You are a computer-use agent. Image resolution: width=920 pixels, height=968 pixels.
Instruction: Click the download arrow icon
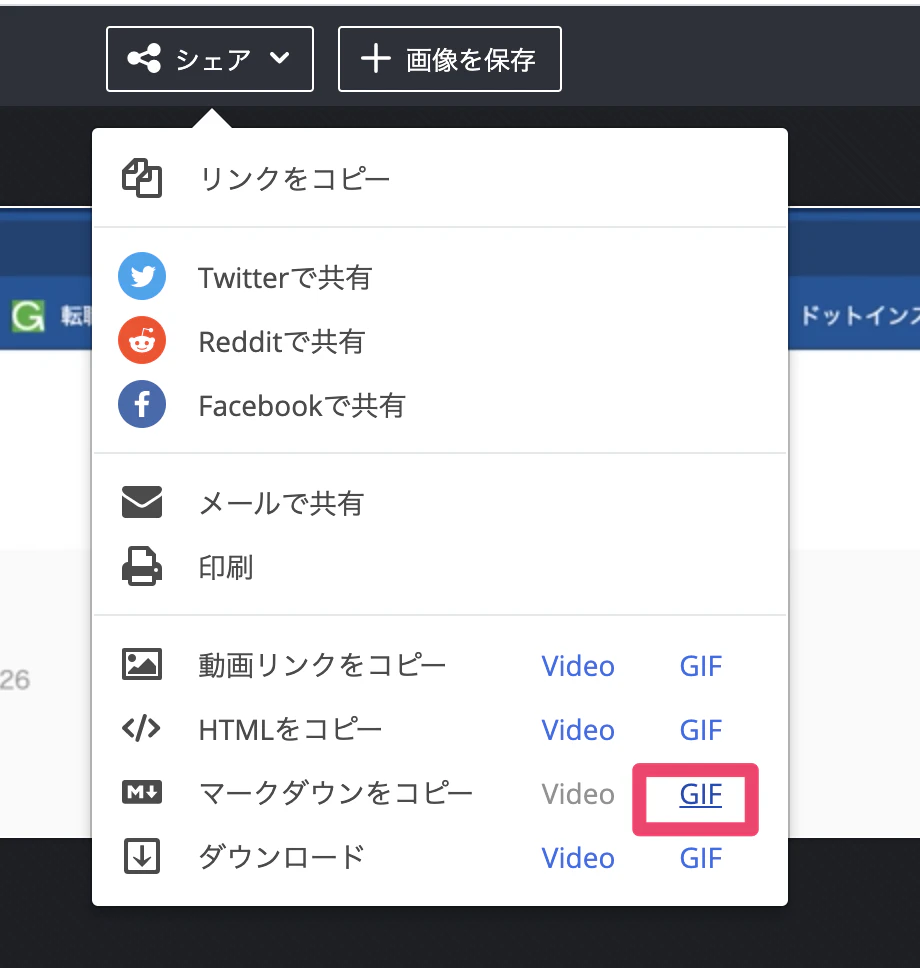tap(142, 856)
